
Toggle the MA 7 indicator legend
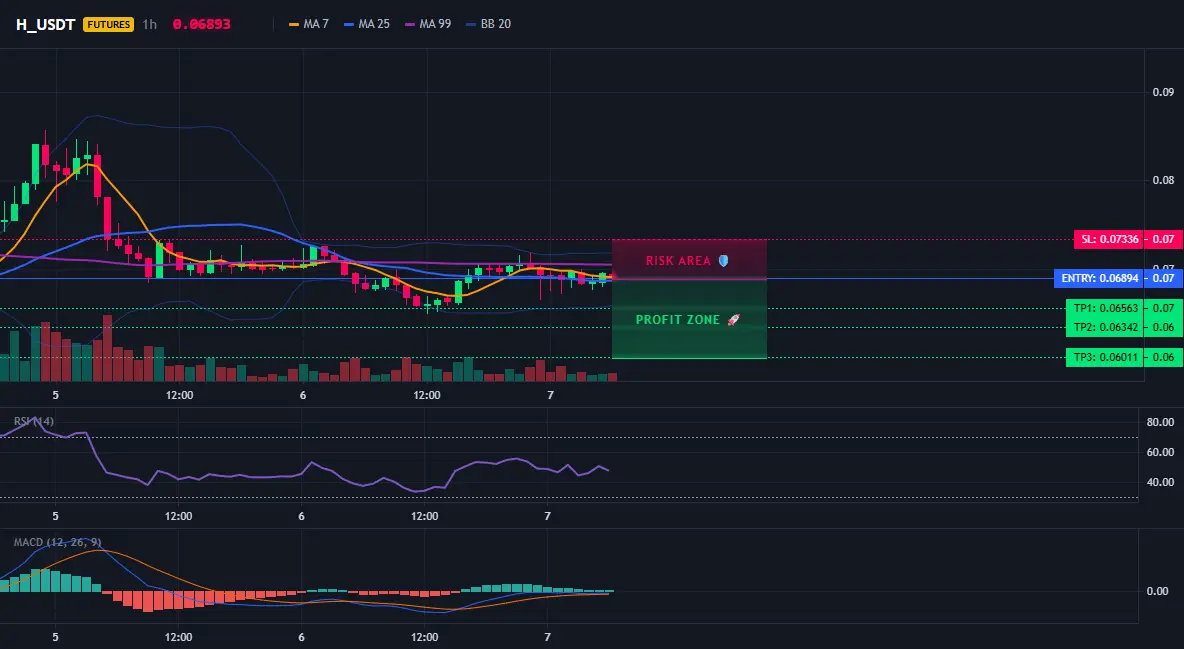(309, 24)
